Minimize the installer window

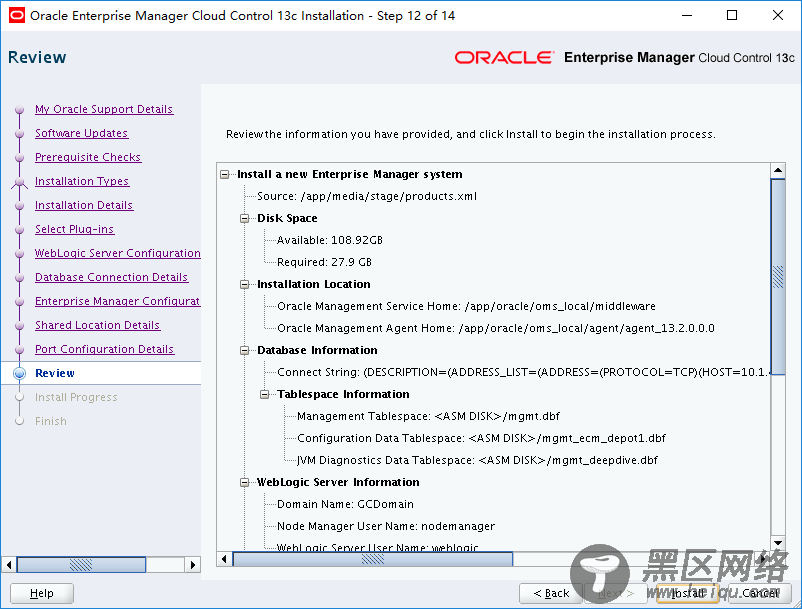coord(687,15)
